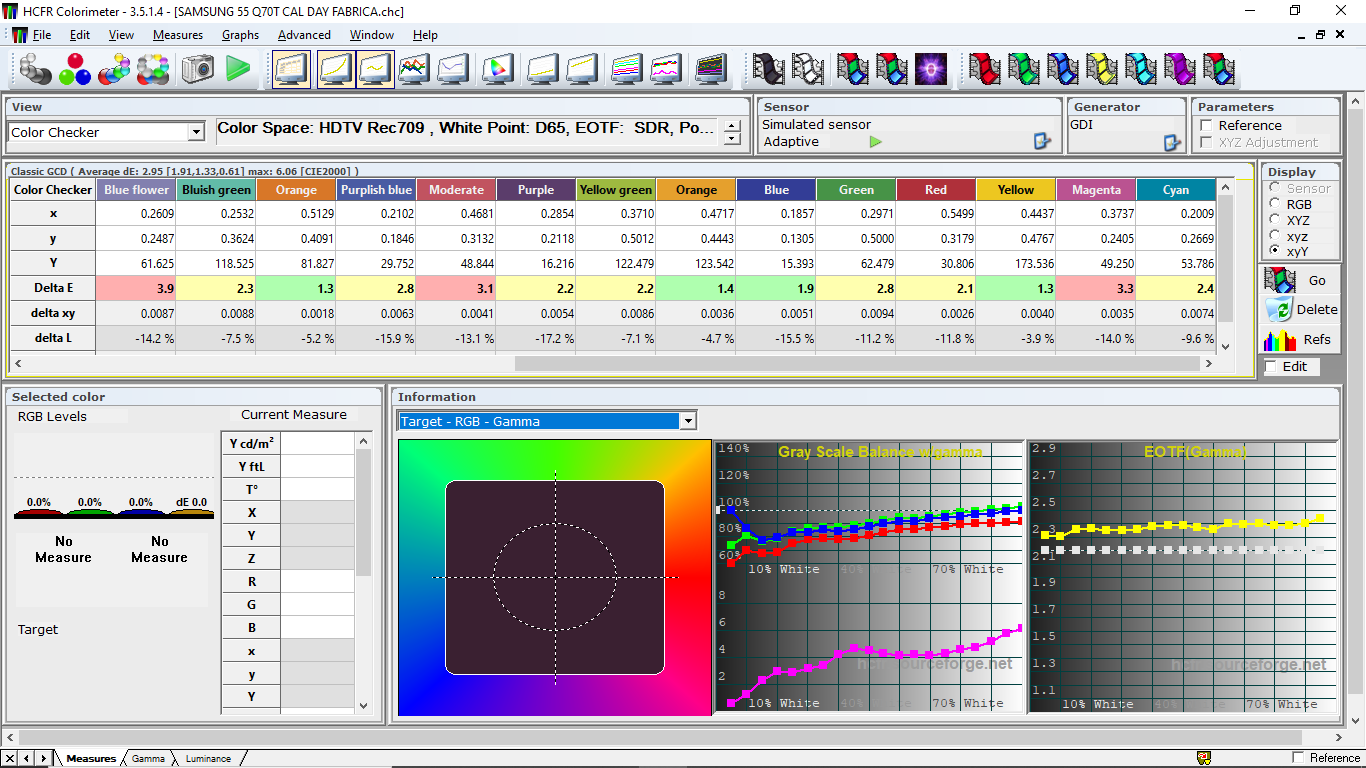Click the black film strip pattern icon

coord(769,69)
